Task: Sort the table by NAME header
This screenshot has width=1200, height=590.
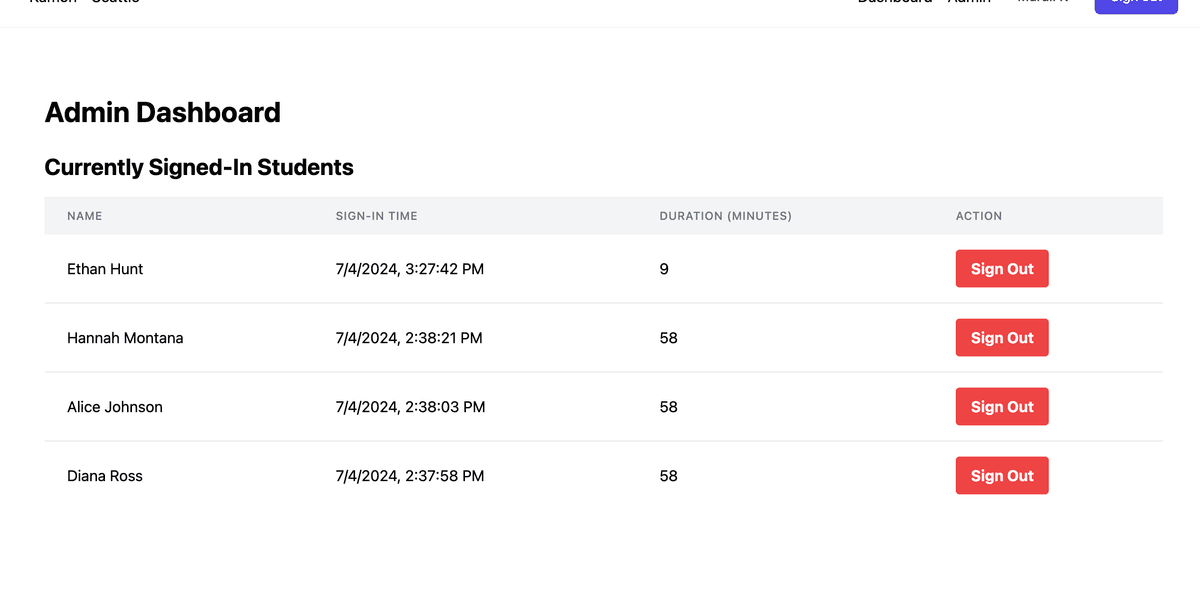Action: [85, 215]
